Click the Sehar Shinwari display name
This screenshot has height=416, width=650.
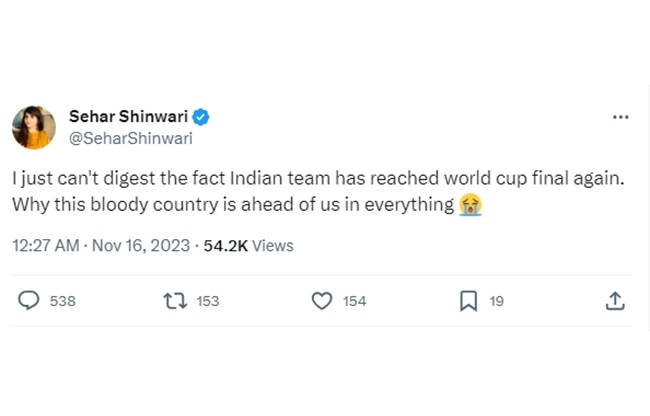[x=129, y=117]
